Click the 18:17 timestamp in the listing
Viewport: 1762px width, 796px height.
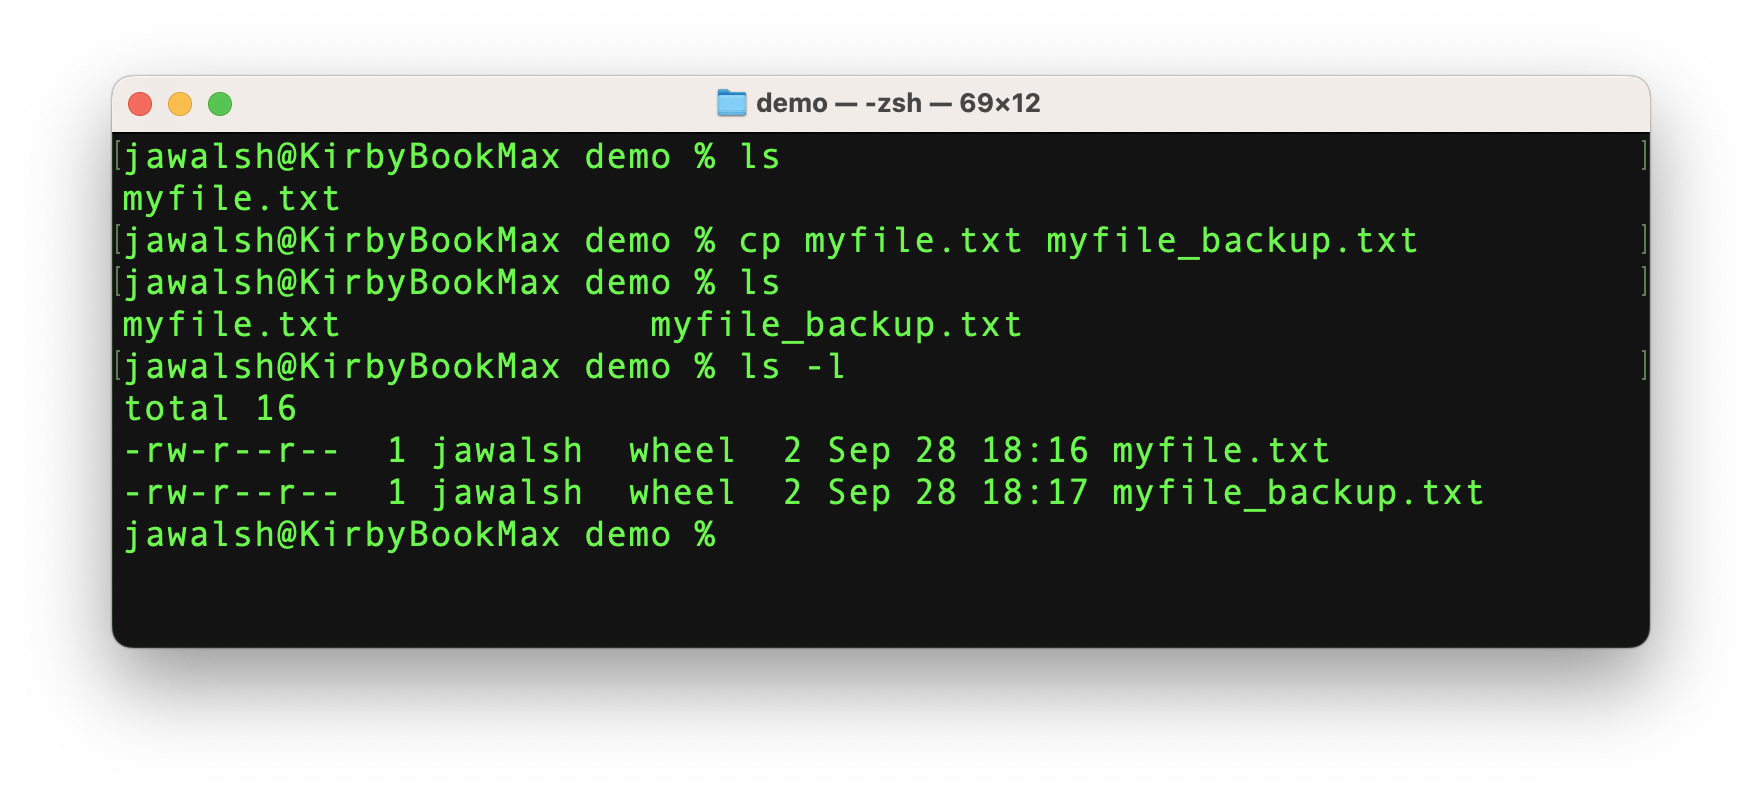pos(1034,493)
